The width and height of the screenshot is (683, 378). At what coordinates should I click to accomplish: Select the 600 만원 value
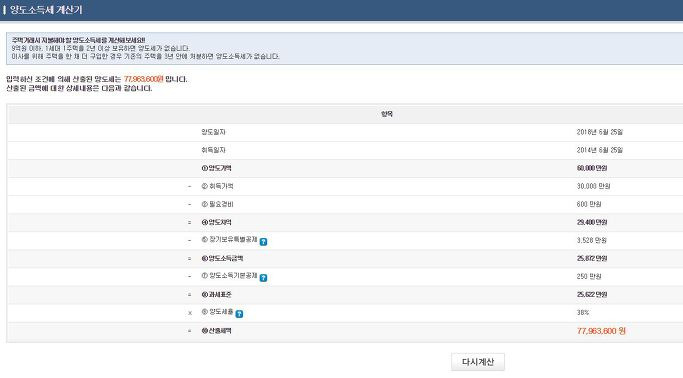tap(589, 204)
